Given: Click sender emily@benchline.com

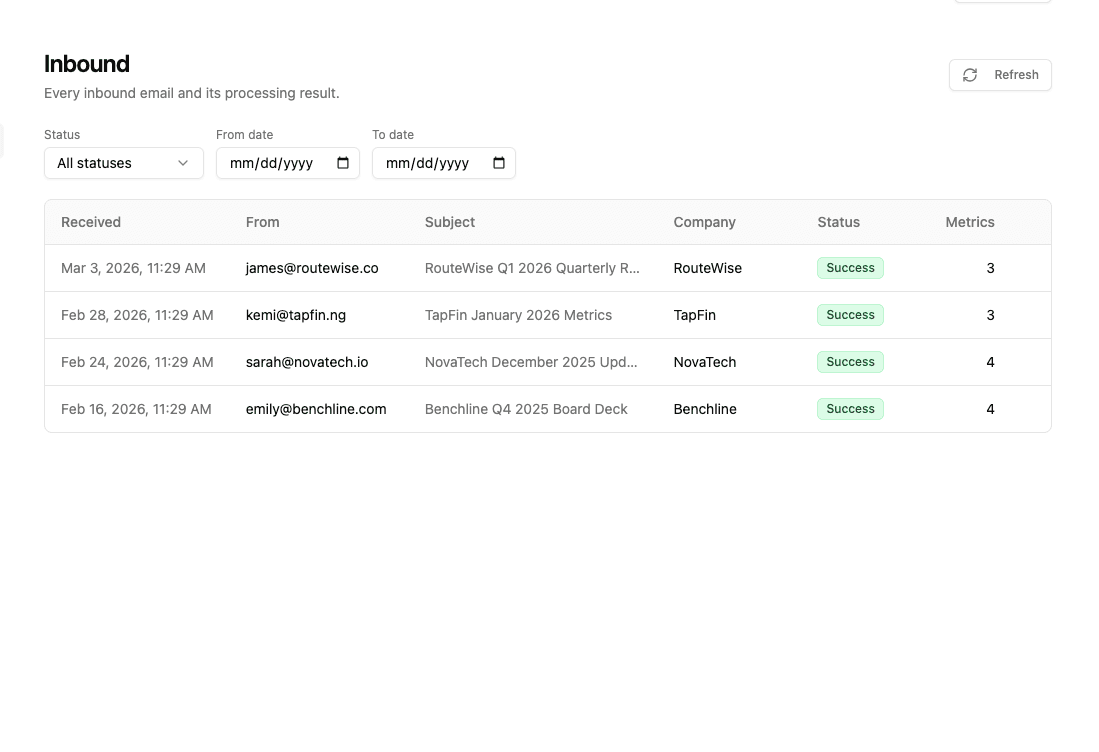Looking at the screenshot, I should 316,409.
